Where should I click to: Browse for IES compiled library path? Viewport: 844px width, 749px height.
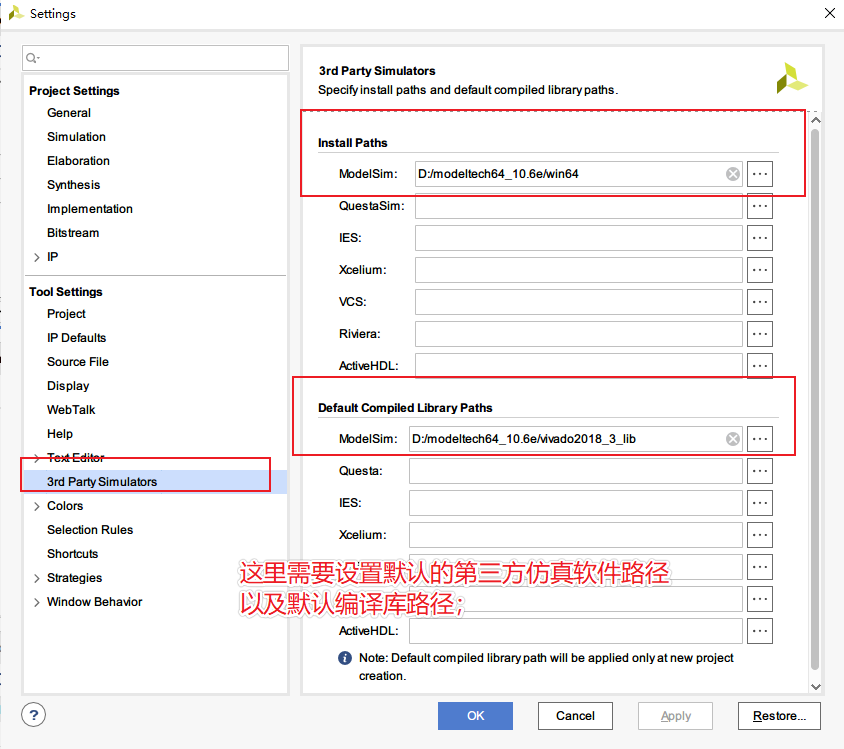(x=759, y=503)
